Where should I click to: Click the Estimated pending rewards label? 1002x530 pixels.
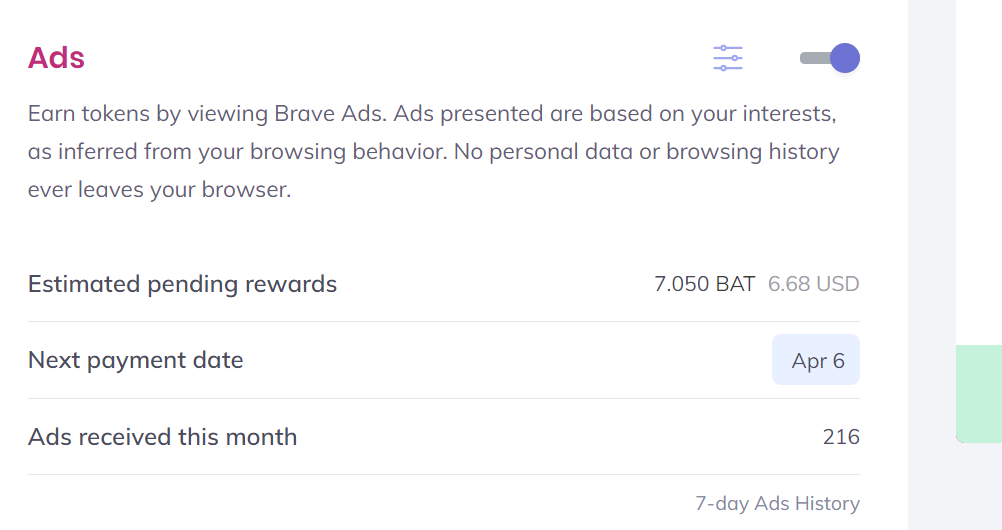[182, 284]
